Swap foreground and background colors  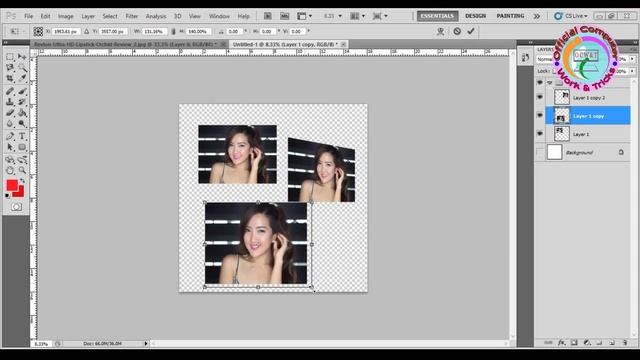coord(22,180)
